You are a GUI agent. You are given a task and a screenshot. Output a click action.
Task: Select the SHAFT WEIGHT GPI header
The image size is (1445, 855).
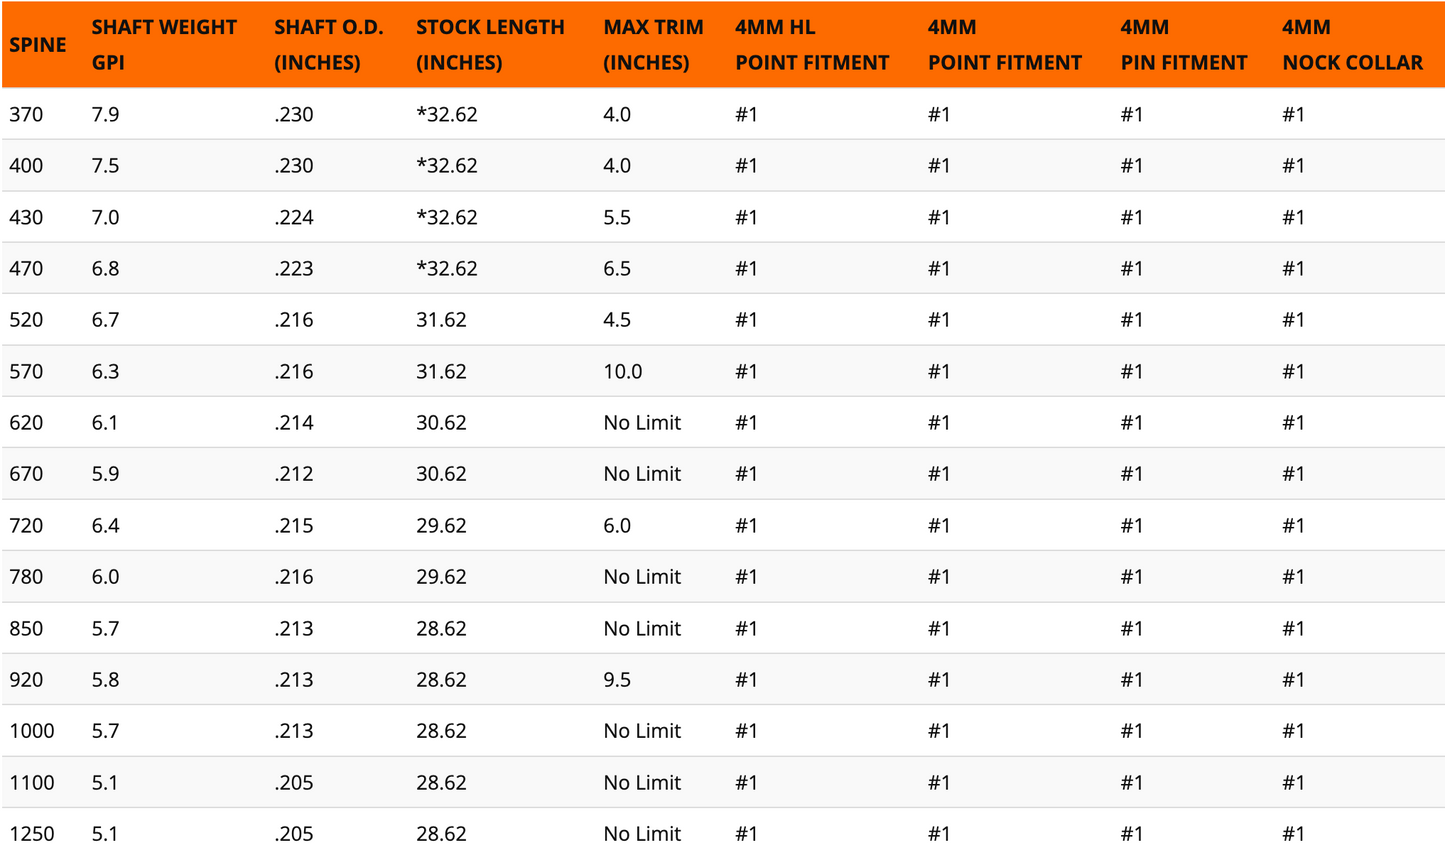(164, 45)
